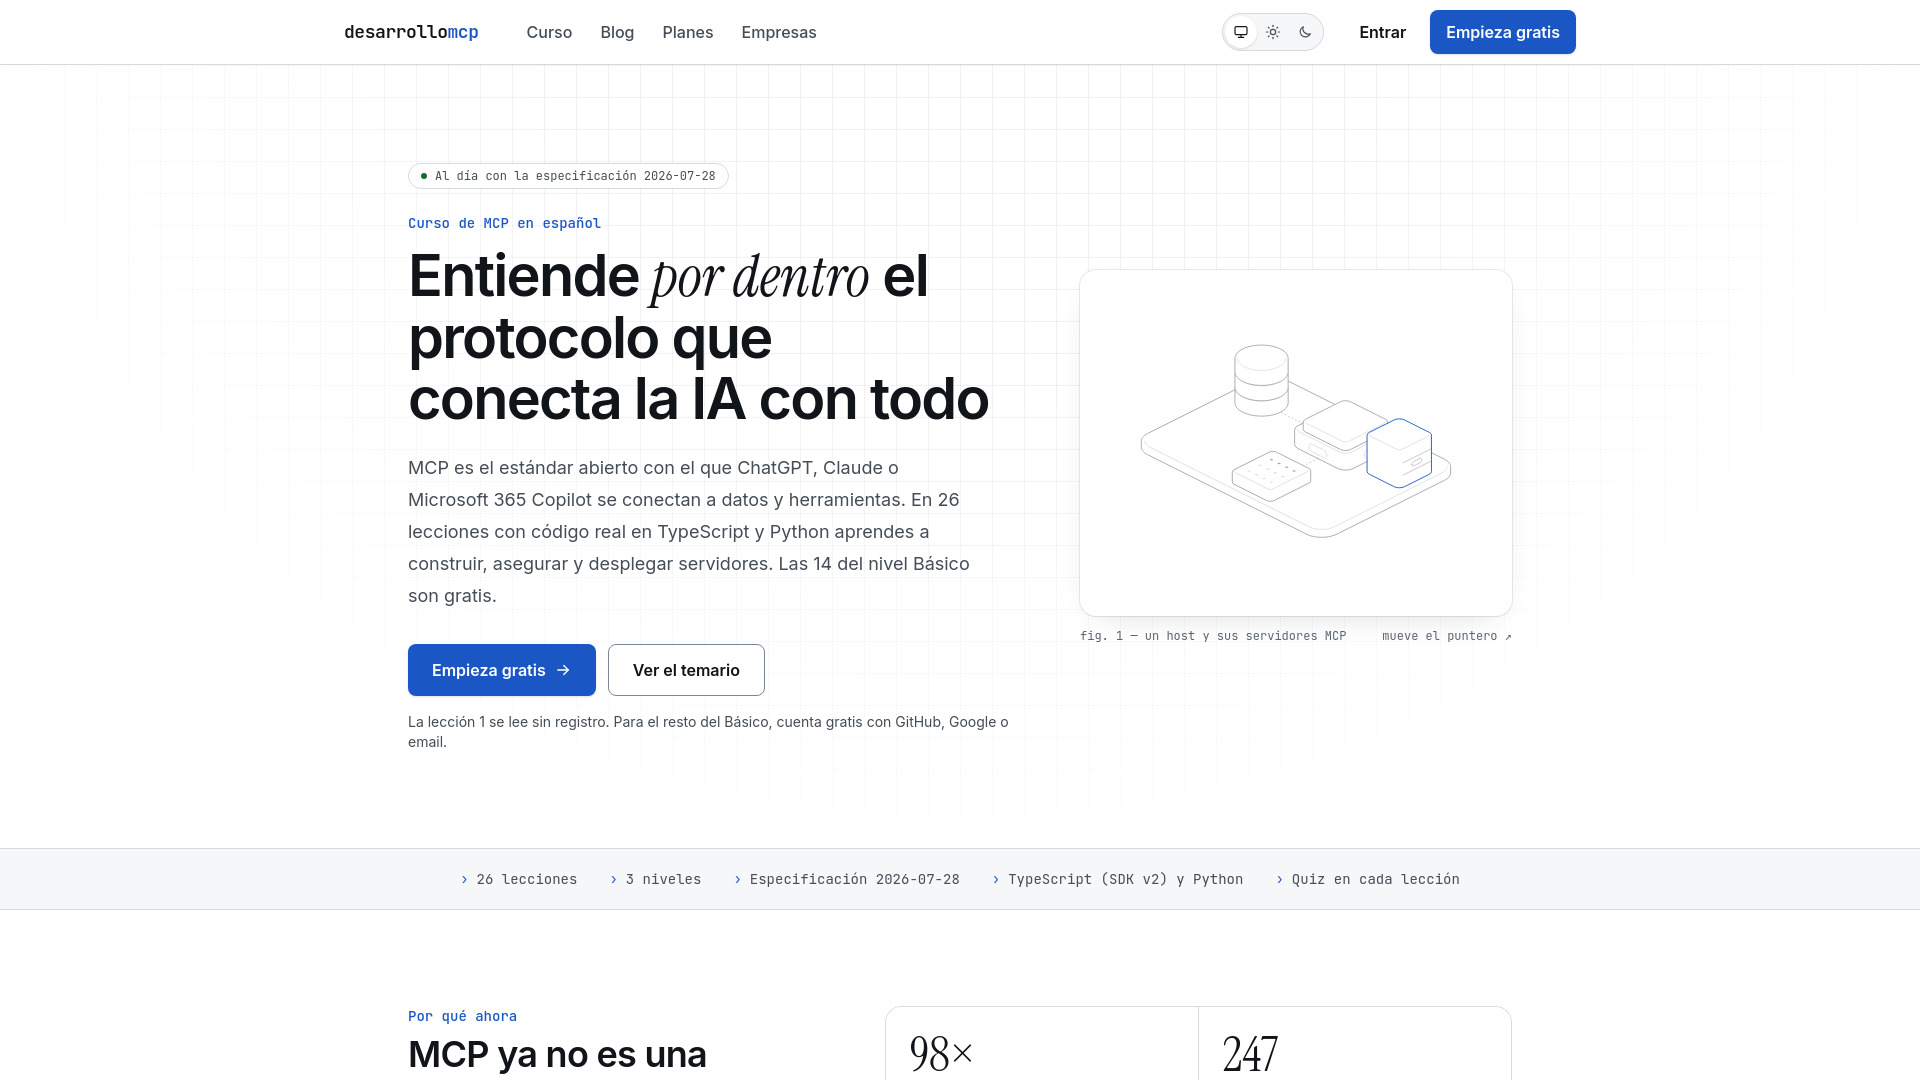Go to the Blog page
This screenshot has width=1920, height=1080.
click(x=617, y=32)
